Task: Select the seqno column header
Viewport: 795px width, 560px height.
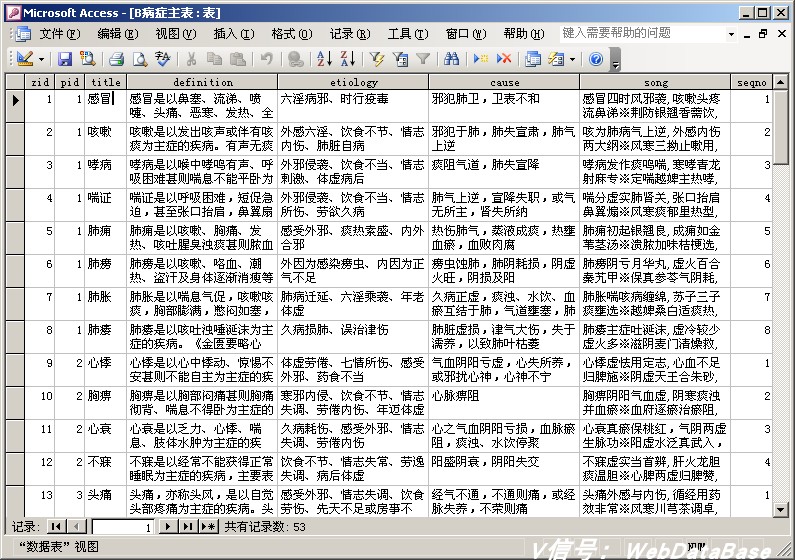Action: click(752, 82)
